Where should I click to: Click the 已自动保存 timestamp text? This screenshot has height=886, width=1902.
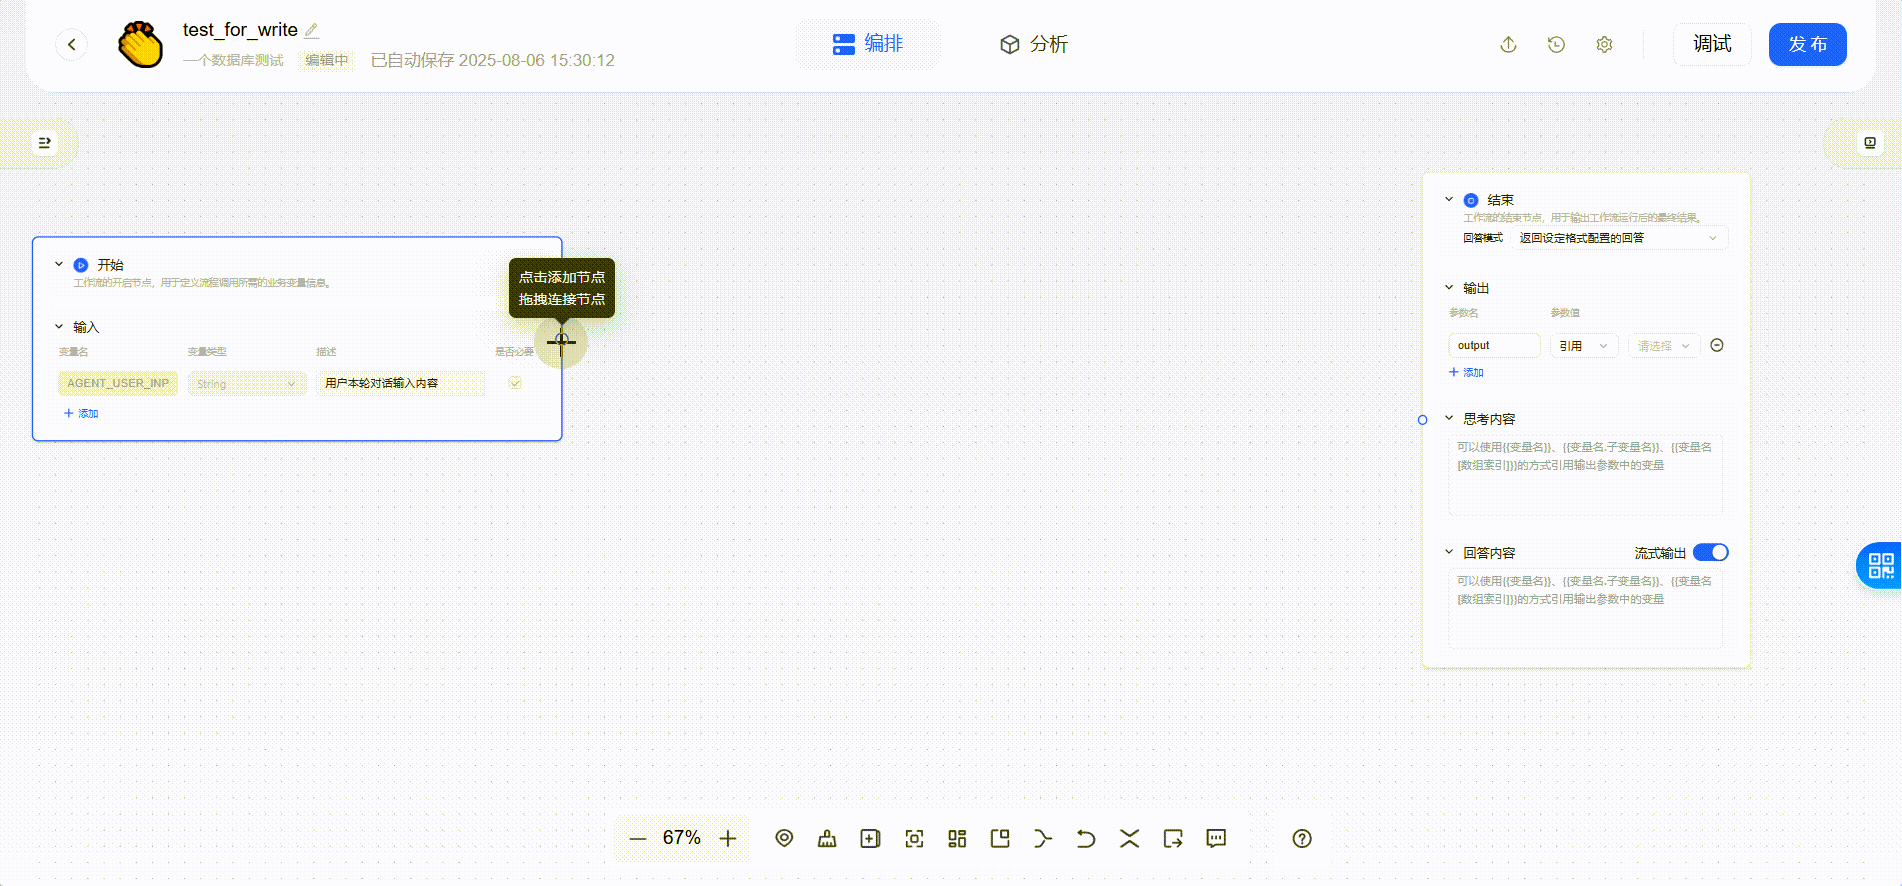(x=492, y=60)
